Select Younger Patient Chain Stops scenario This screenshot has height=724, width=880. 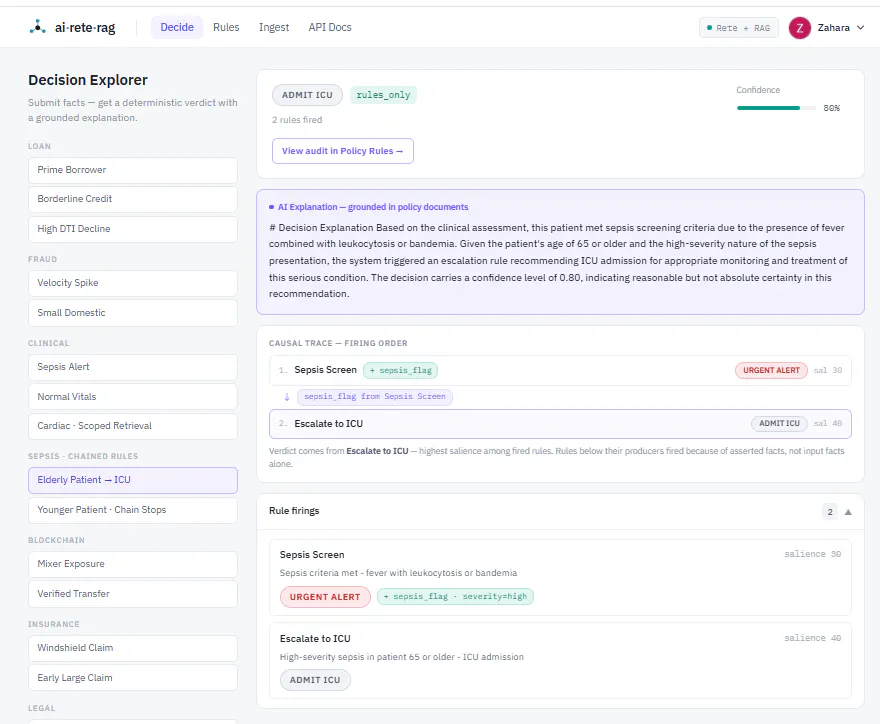[x=132, y=510]
